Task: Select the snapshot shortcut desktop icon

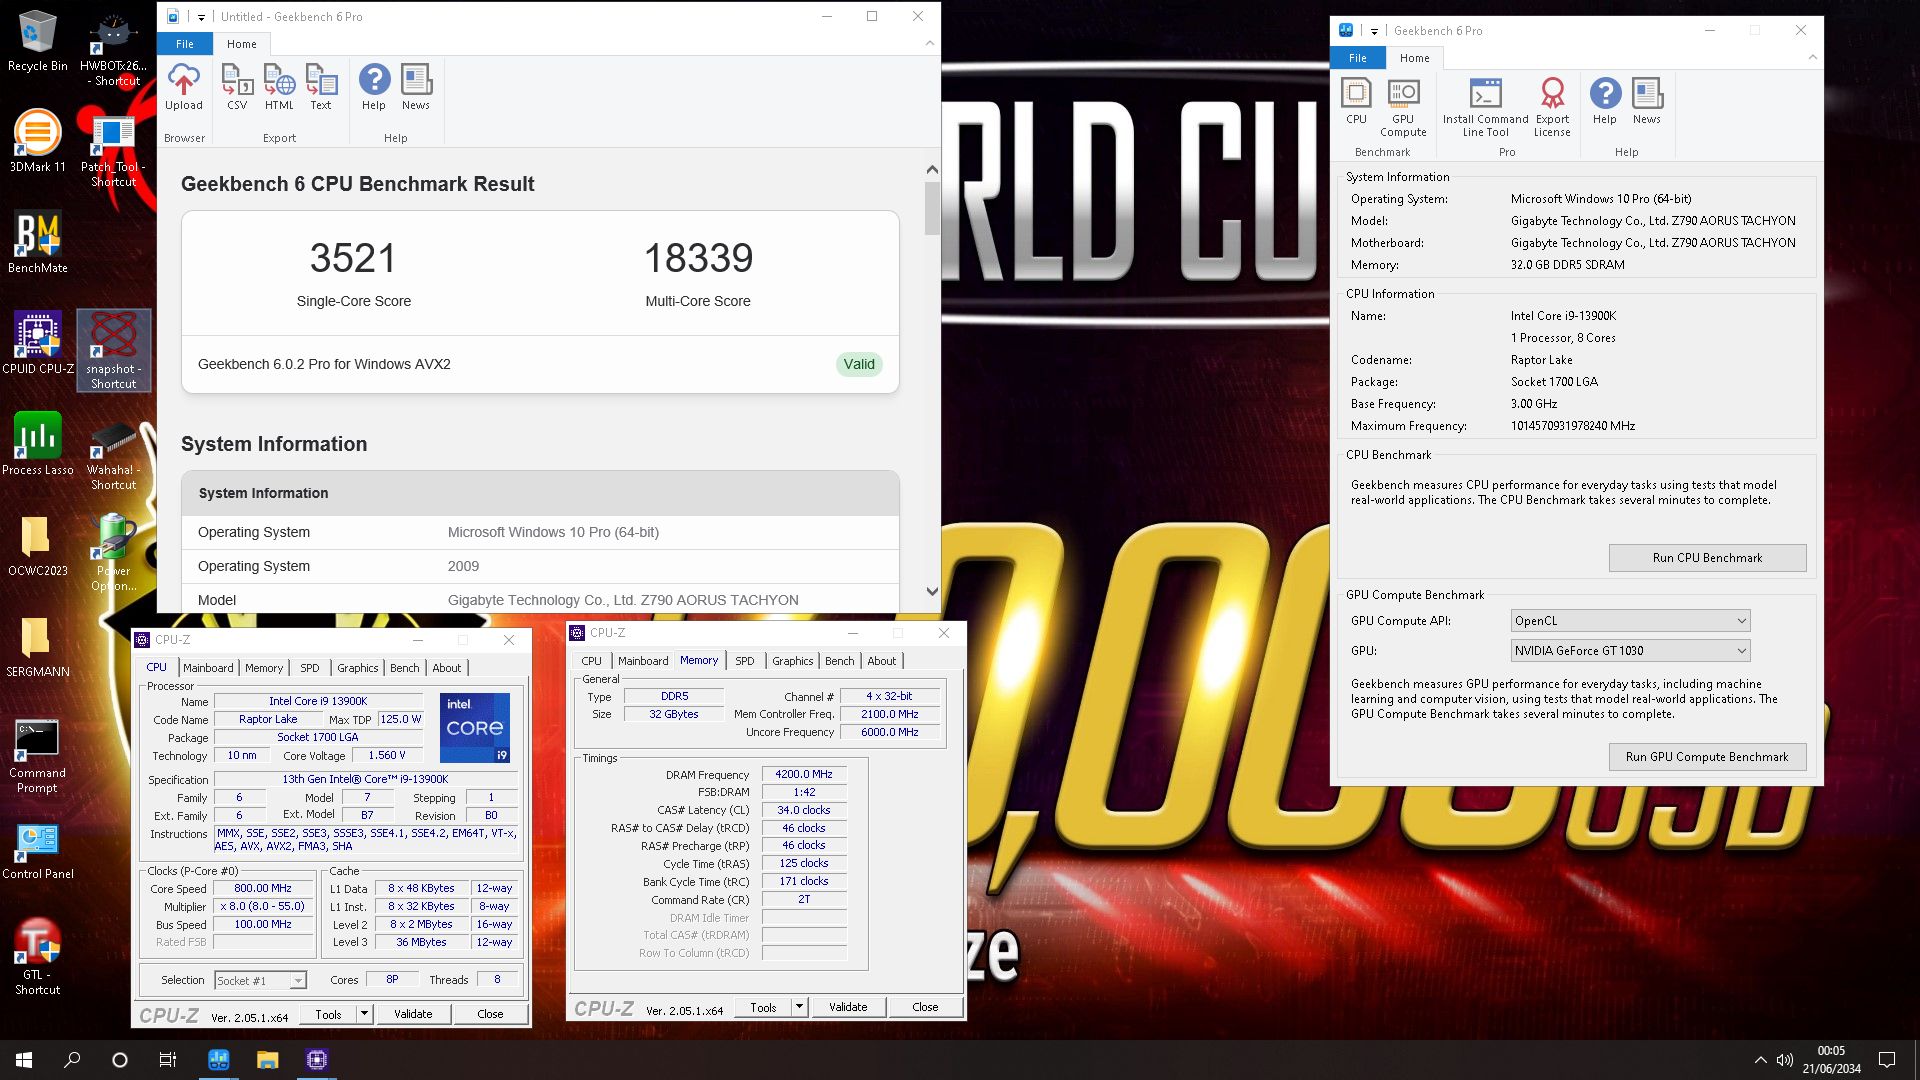Action: click(x=114, y=350)
